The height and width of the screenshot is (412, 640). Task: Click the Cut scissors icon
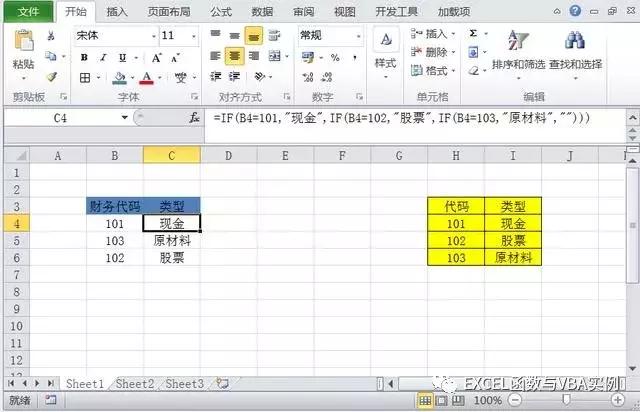pyautogui.click(x=51, y=36)
